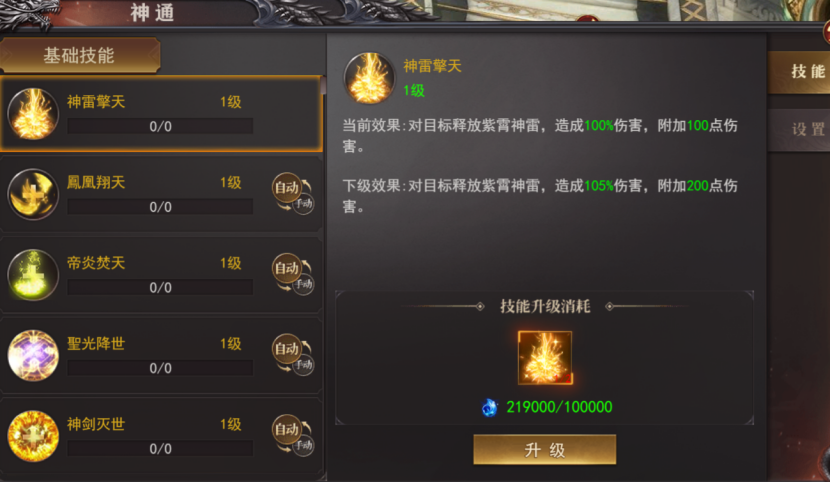Image resolution: width=831 pixels, height=483 pixels.
Task: Switch 聖光降世 between auto and manual
Action: 293,355
